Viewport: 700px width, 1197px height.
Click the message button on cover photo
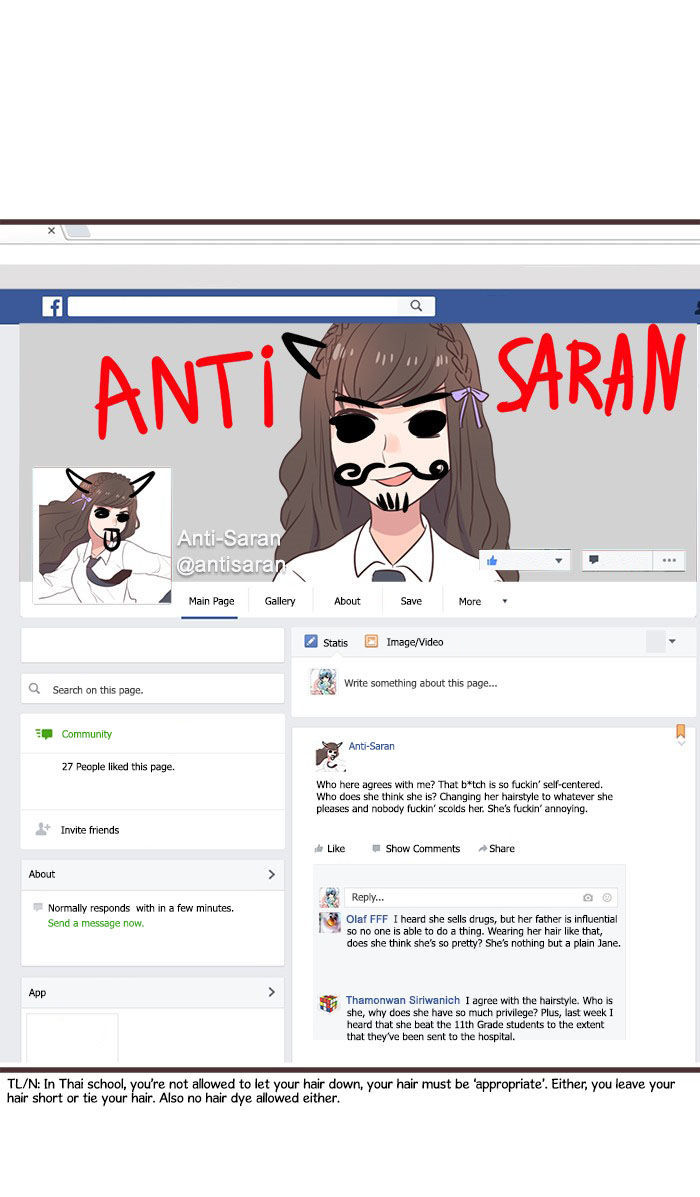coord(593,561)
